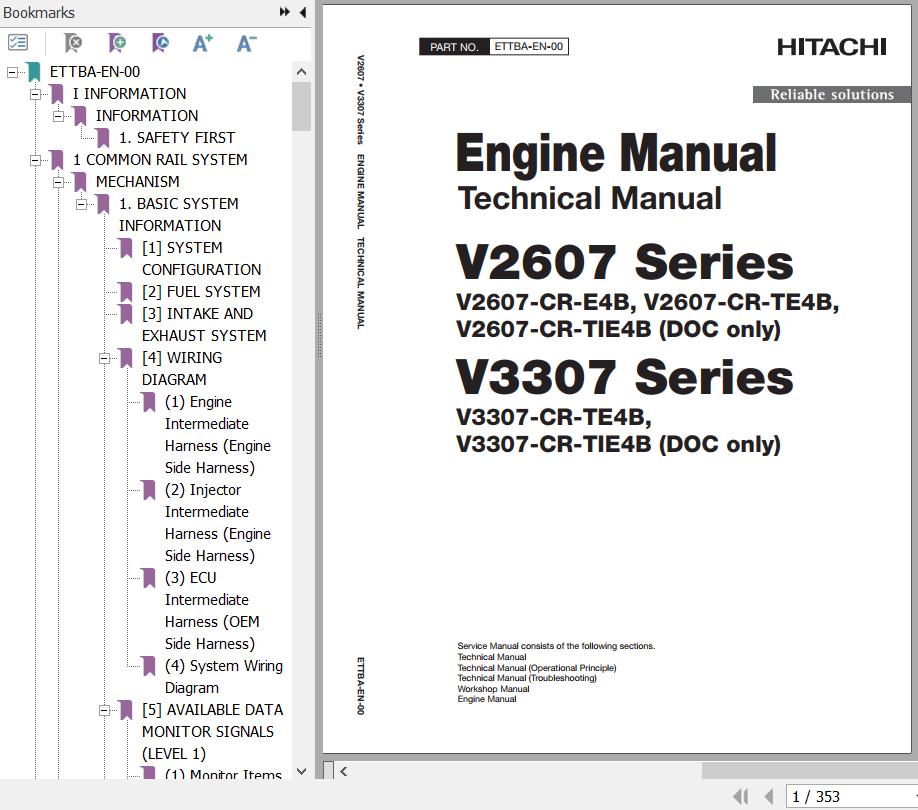Click the bookmarks scrollbar down arrow

(302, 771)
